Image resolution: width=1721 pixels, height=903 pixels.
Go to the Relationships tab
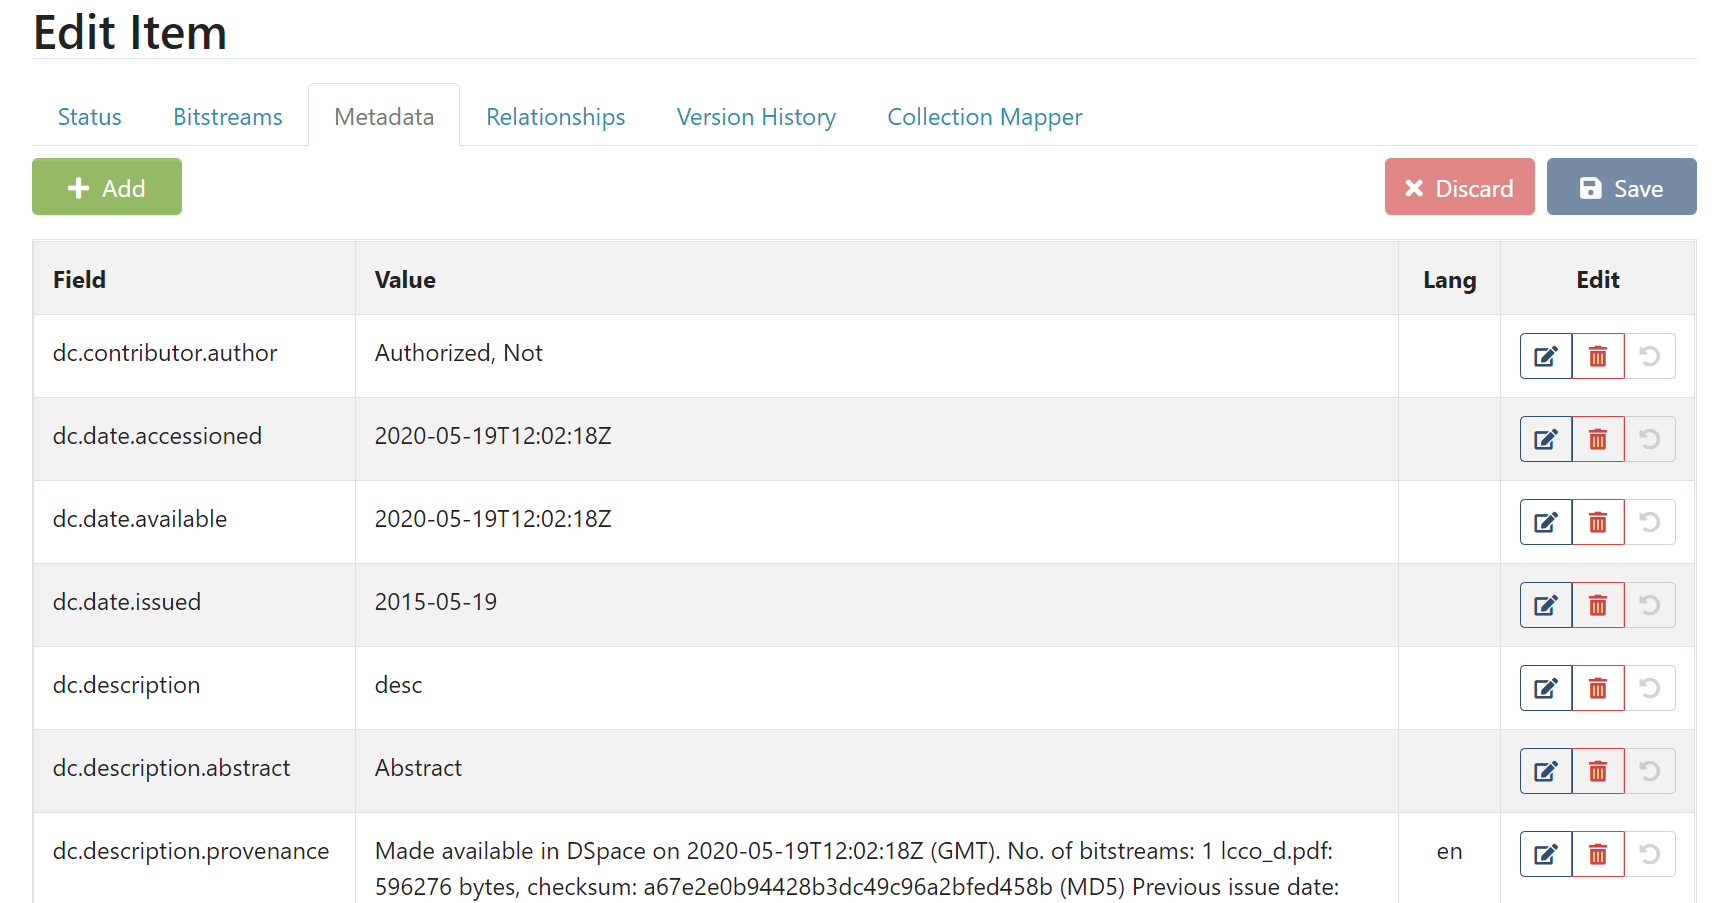pyautogui.click(x=555, y=117)
